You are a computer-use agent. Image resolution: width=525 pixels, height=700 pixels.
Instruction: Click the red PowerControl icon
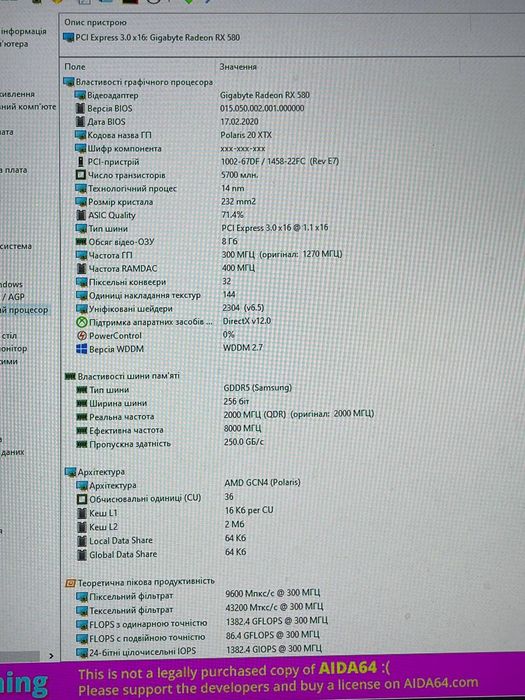click(82, 335)
